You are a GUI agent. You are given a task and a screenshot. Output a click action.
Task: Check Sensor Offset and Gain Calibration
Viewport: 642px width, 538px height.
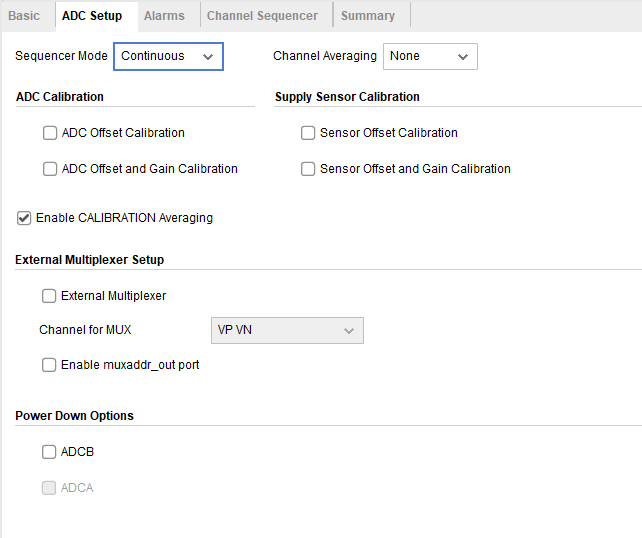308,169
